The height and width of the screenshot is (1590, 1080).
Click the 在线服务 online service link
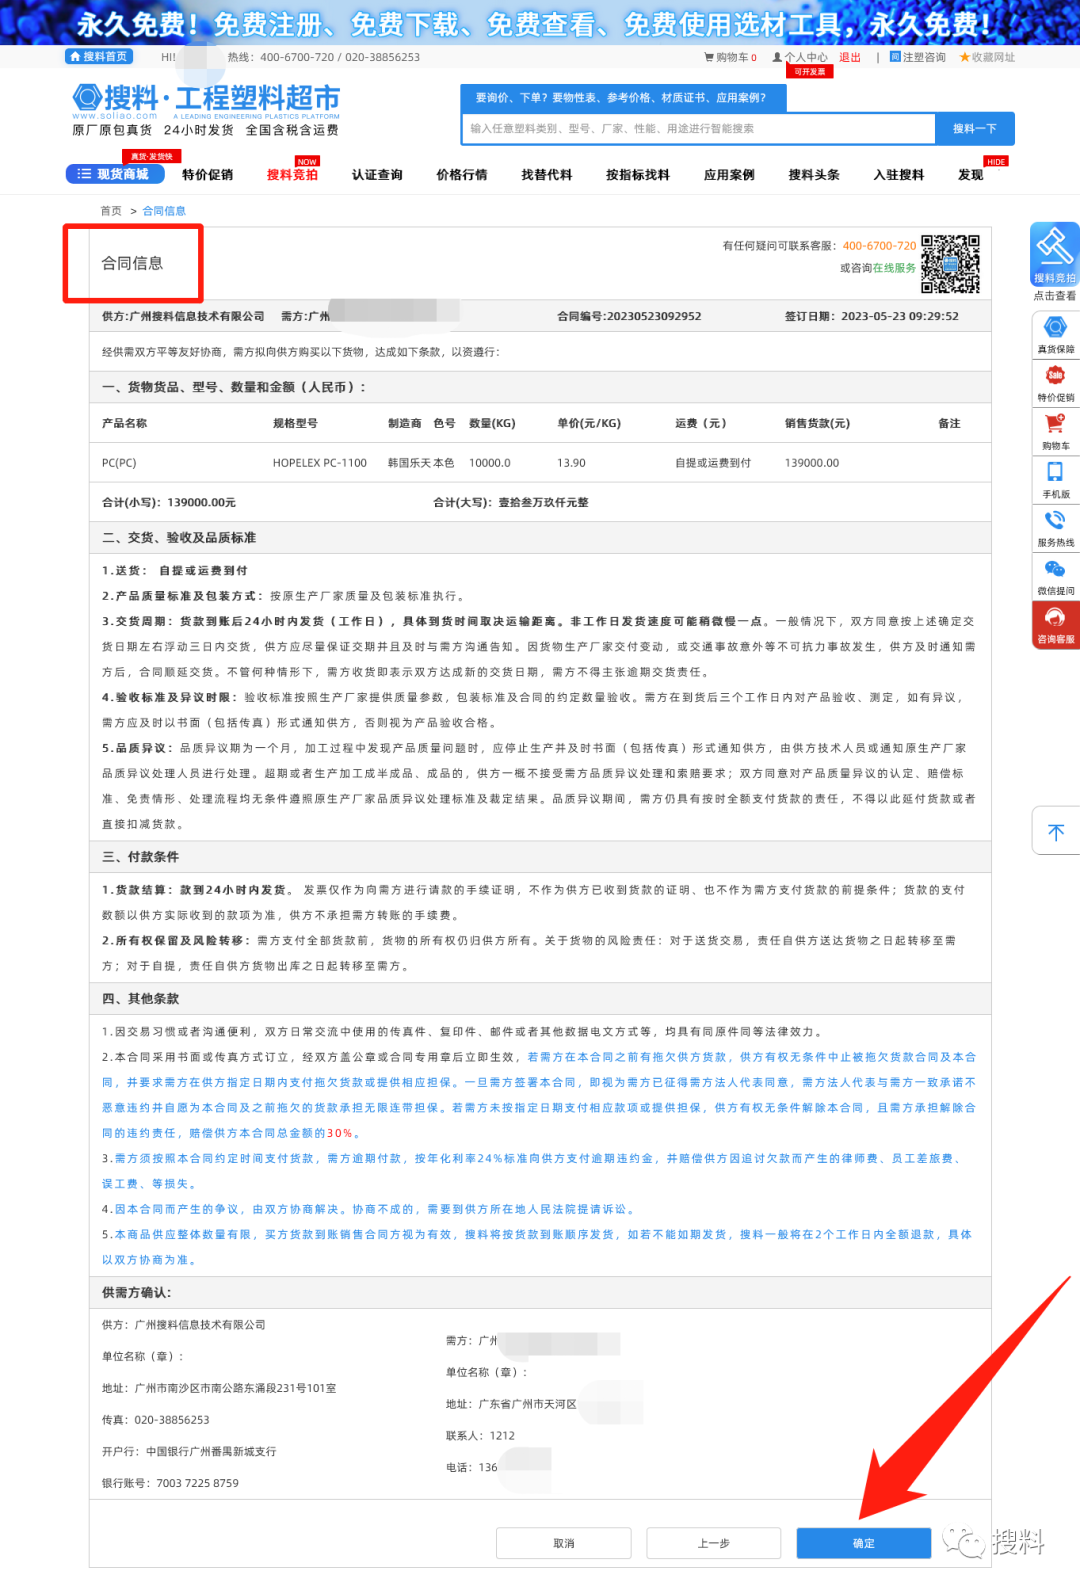click(x=894, y=268)
